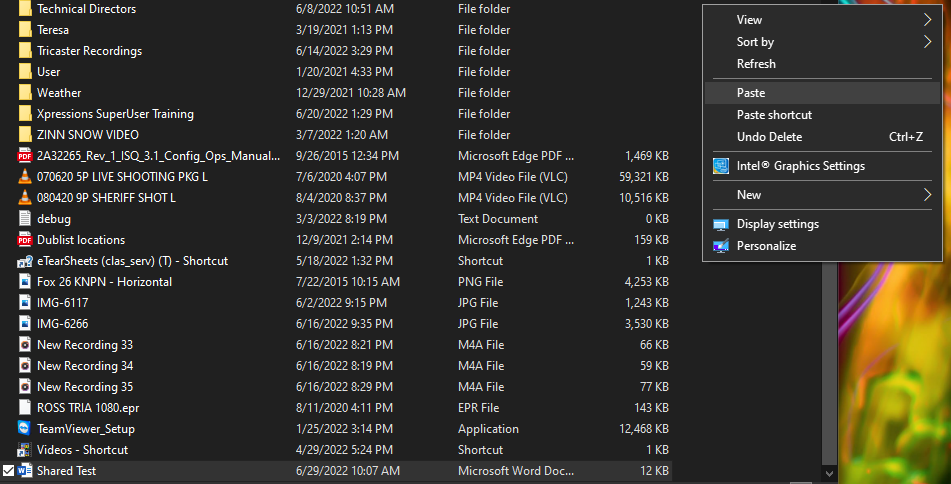Choose Paste from the context menu
951x484 pixels.
(x=822, y=93)
